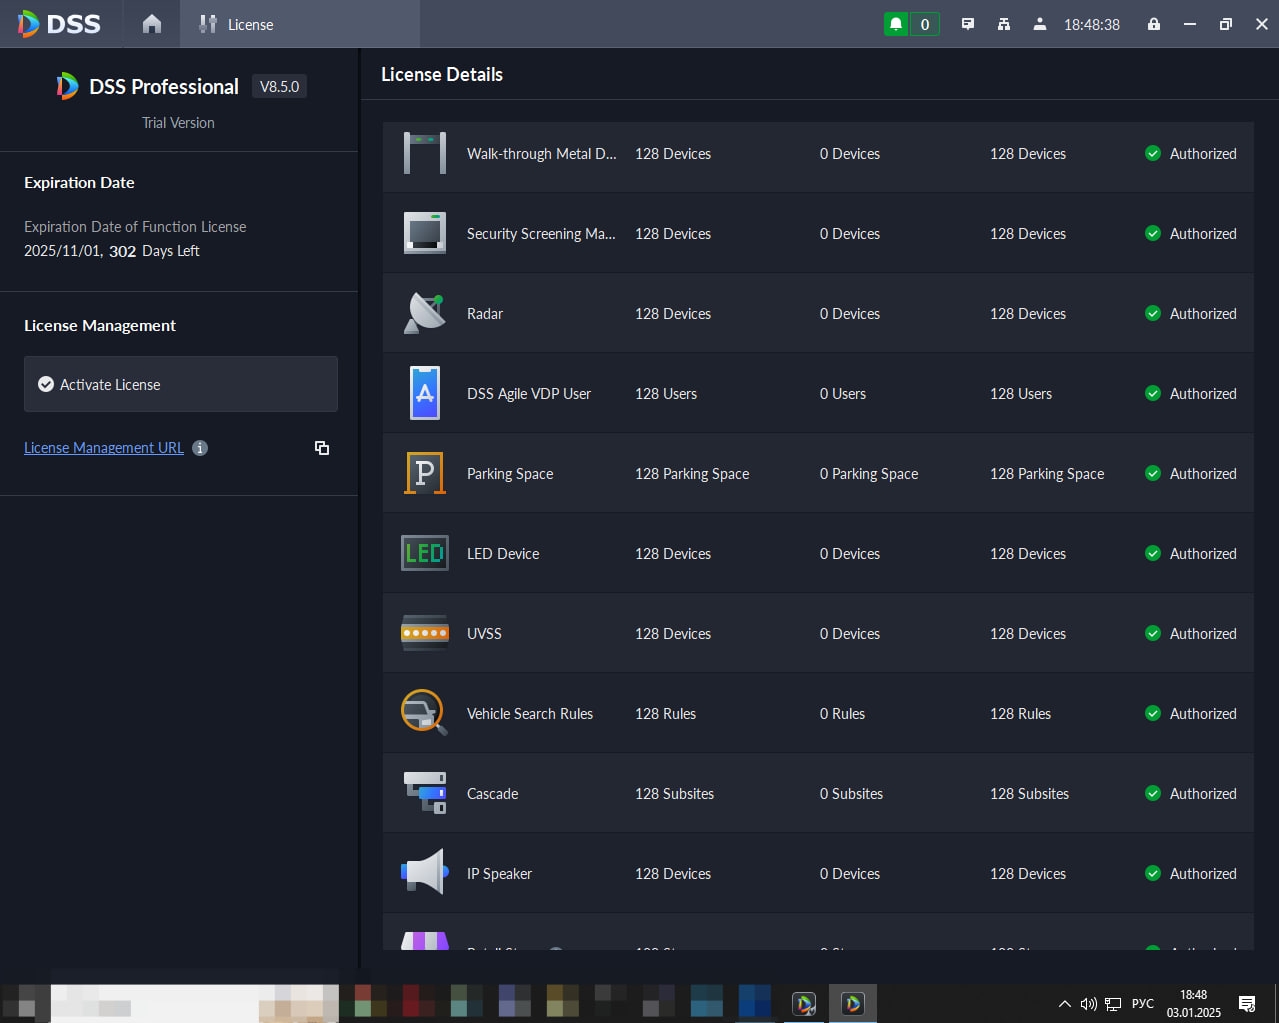Screen dimensions: 1279x1023
Task: Click the Walk-through Metal Detector icon
Action: [x=425, y=153]
